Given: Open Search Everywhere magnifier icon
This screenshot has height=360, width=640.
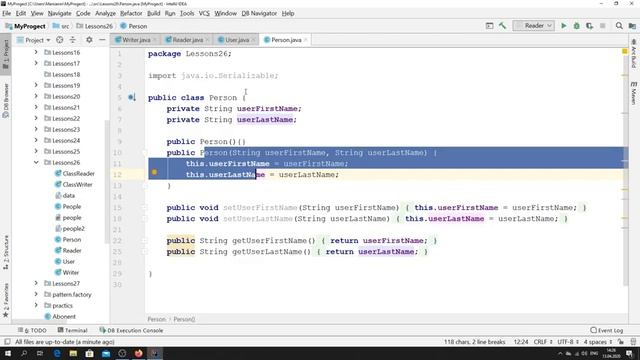Looking at the screenshot, I should (619, 26).
